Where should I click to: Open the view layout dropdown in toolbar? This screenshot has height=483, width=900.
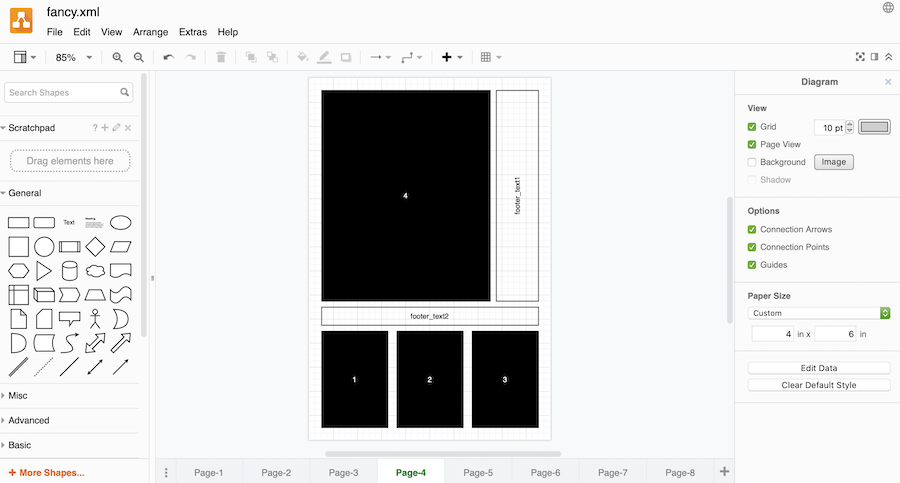click(25, 57)
